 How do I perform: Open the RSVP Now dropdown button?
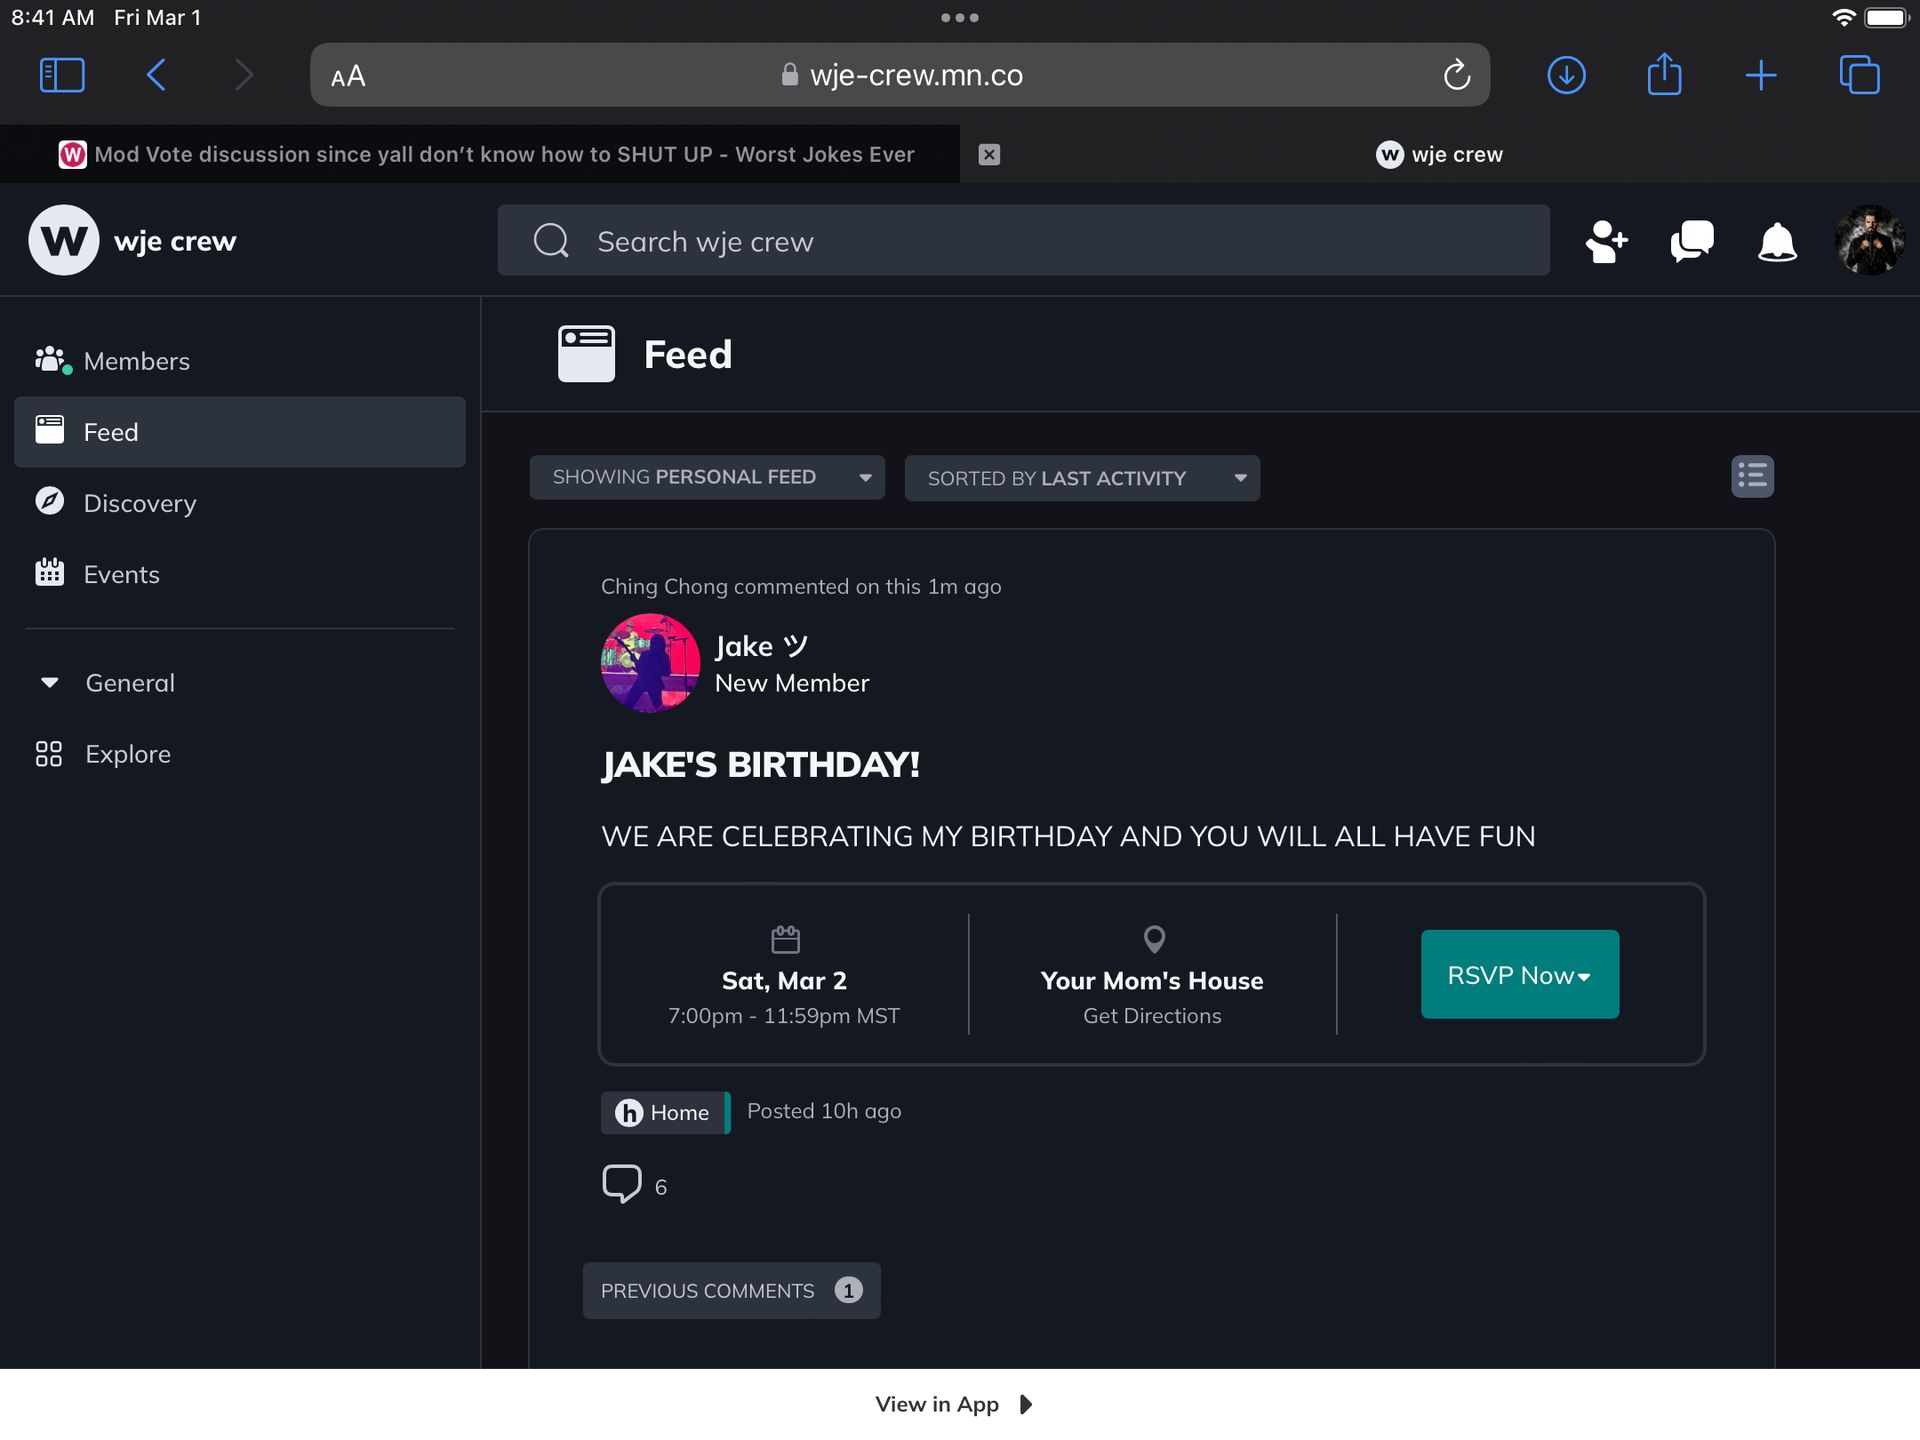point(1519,975)
